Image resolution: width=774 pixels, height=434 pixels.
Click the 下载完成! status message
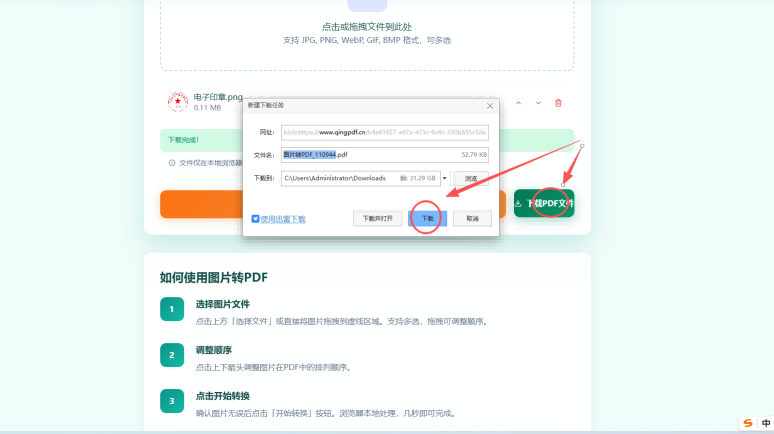coord(183,140)
